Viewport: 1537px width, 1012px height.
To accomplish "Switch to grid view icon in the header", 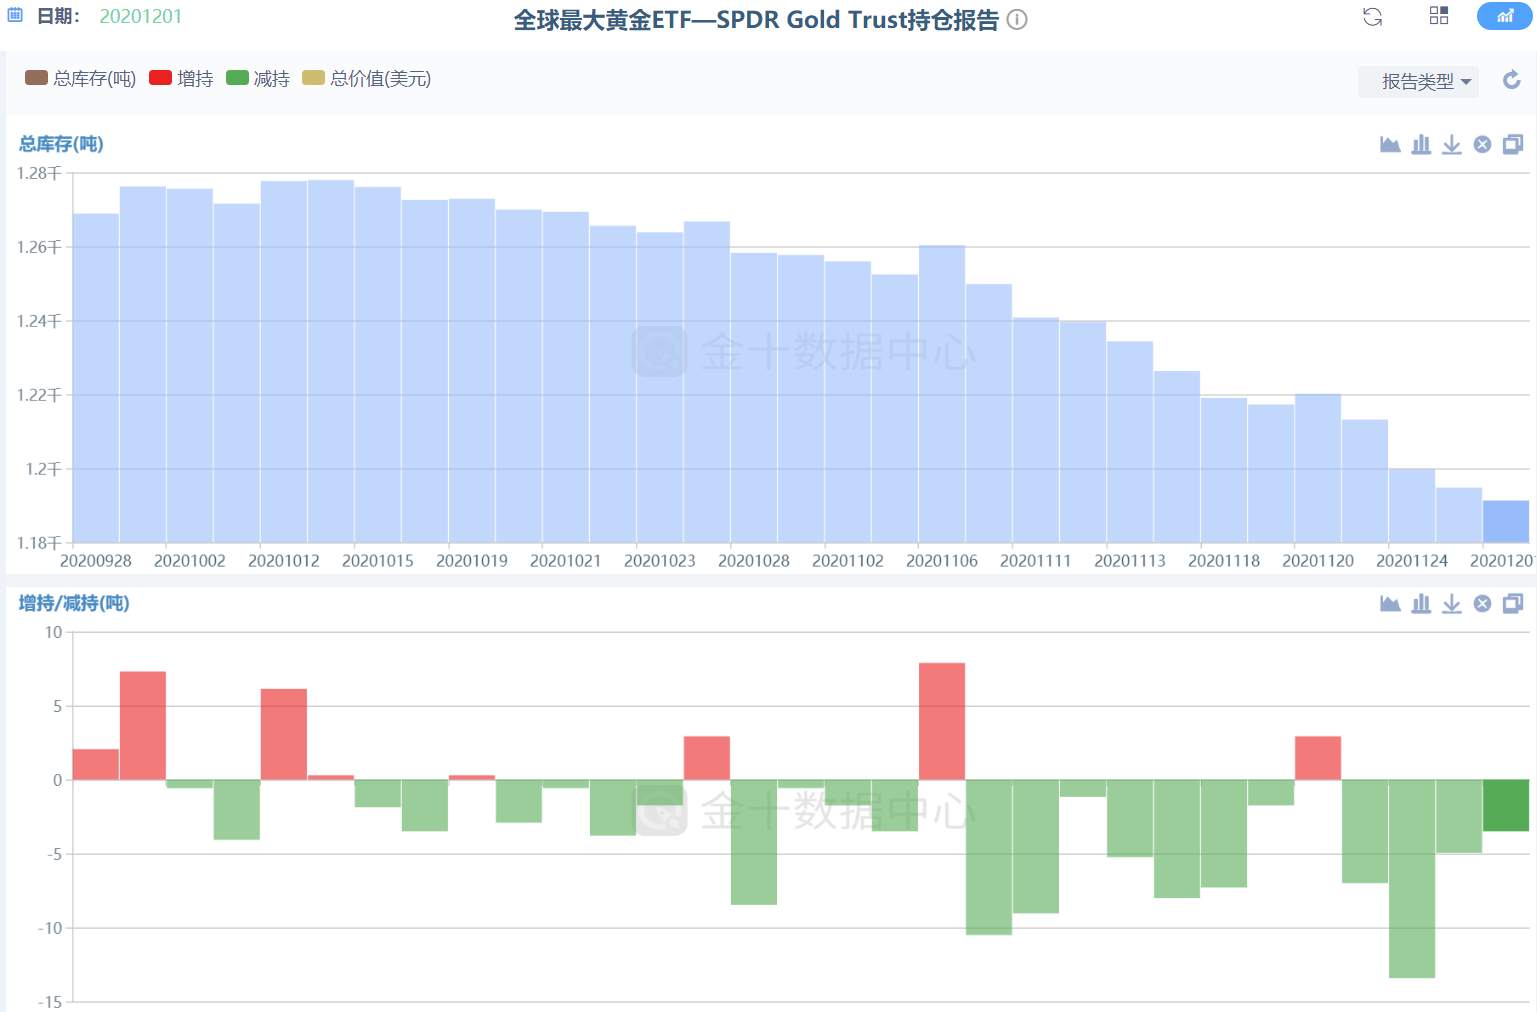I will tap(1439, 15).
